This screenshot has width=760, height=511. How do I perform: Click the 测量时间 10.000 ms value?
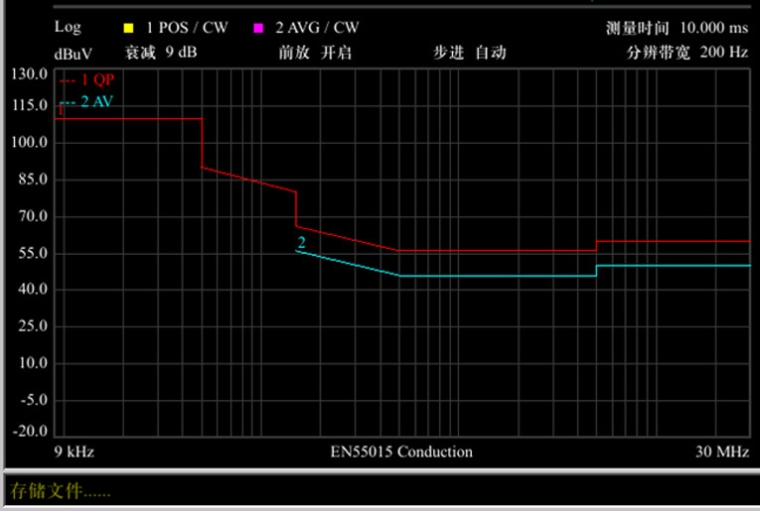click(676, 27)
